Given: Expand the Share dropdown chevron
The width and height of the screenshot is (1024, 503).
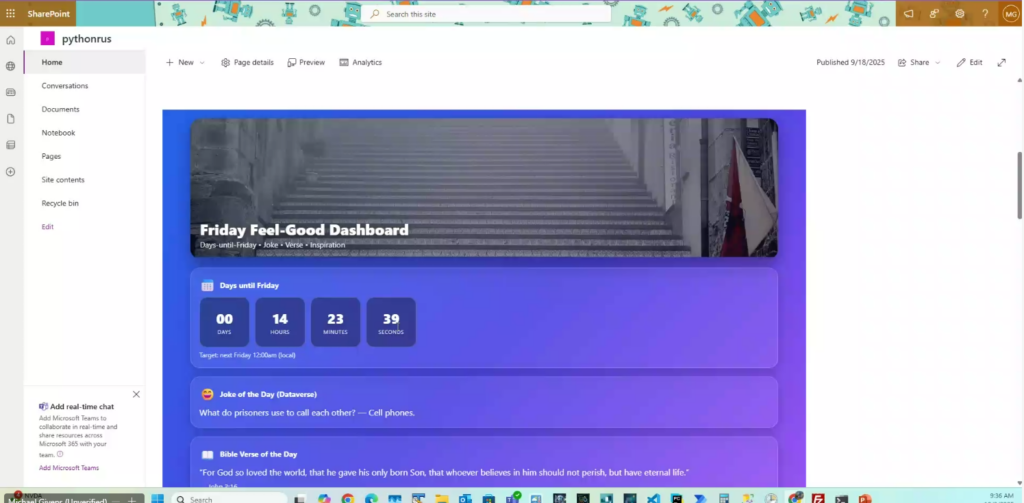Looking at the screenshot, I should (x=938, y=63).
